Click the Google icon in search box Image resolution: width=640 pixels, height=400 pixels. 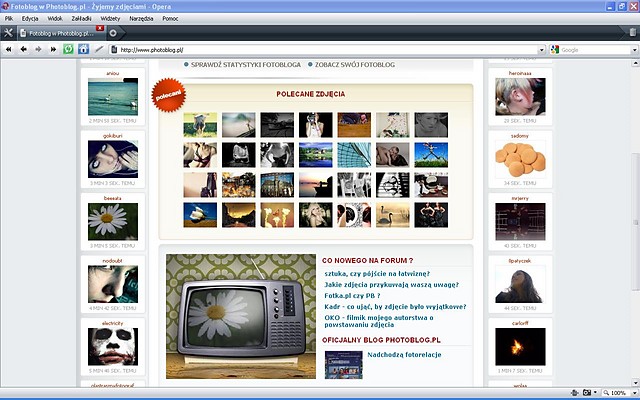[x=554, y=50]
